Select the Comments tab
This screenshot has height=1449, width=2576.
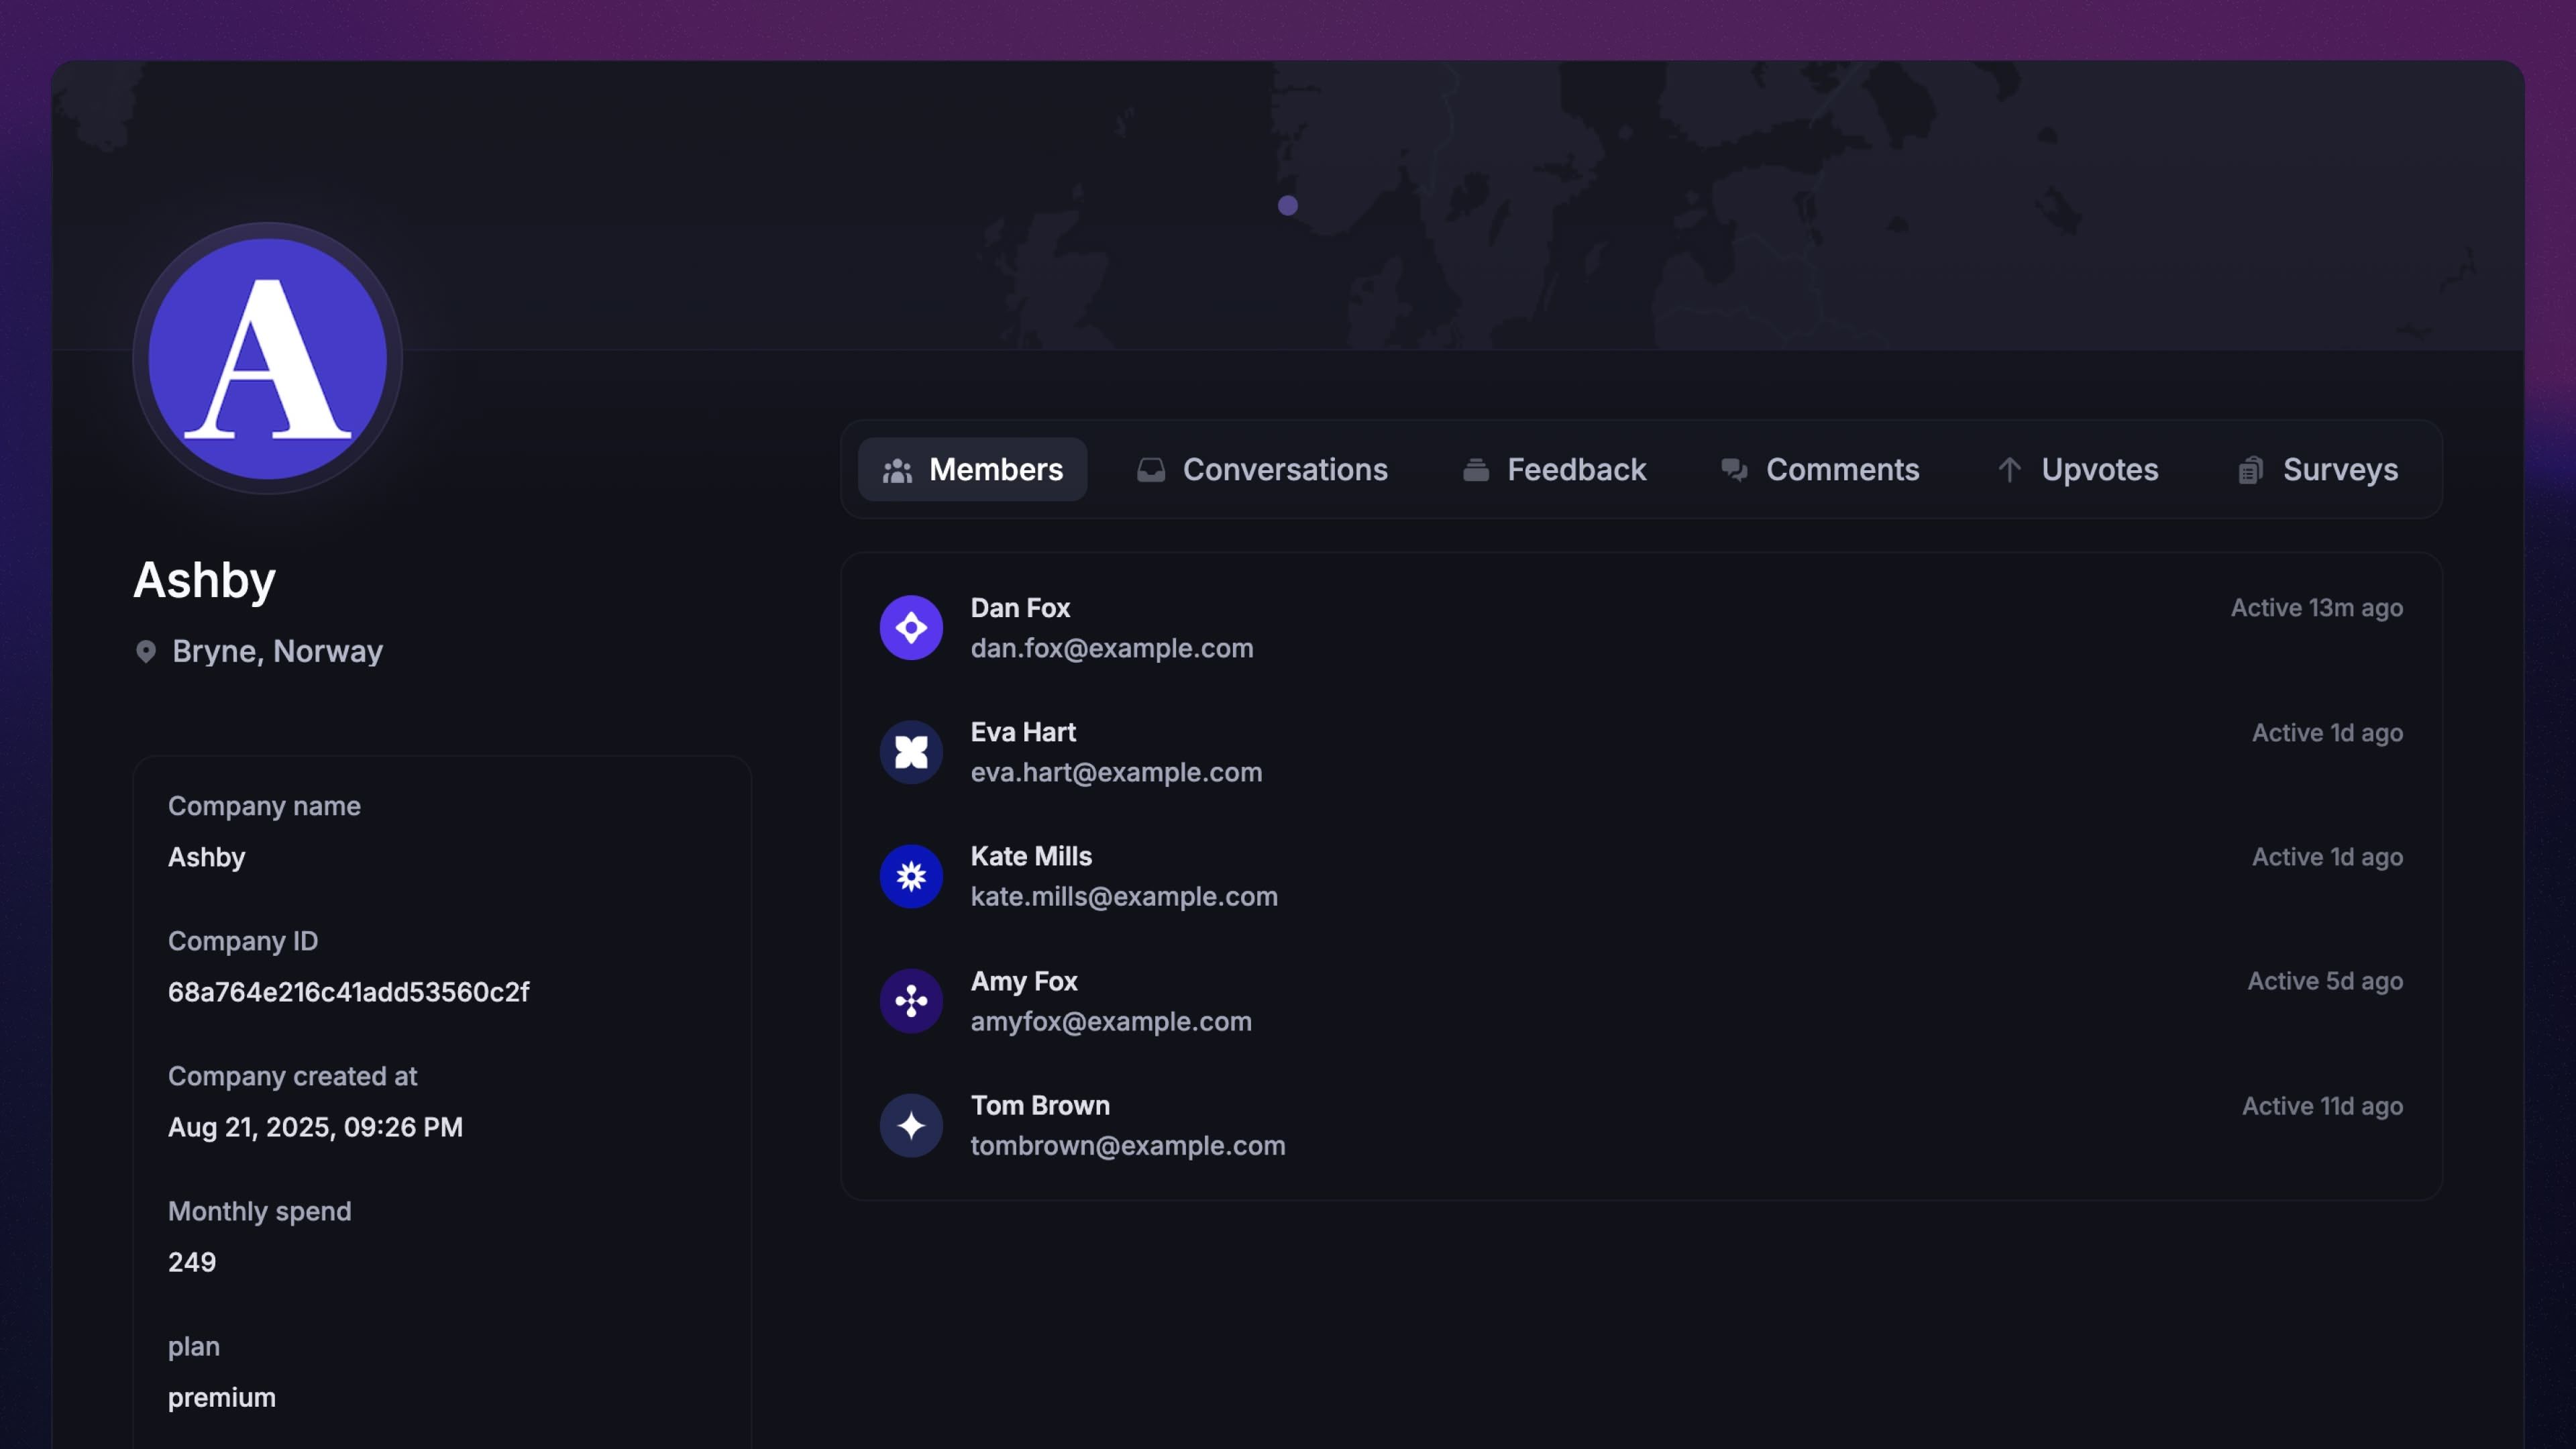[1819, 470]
